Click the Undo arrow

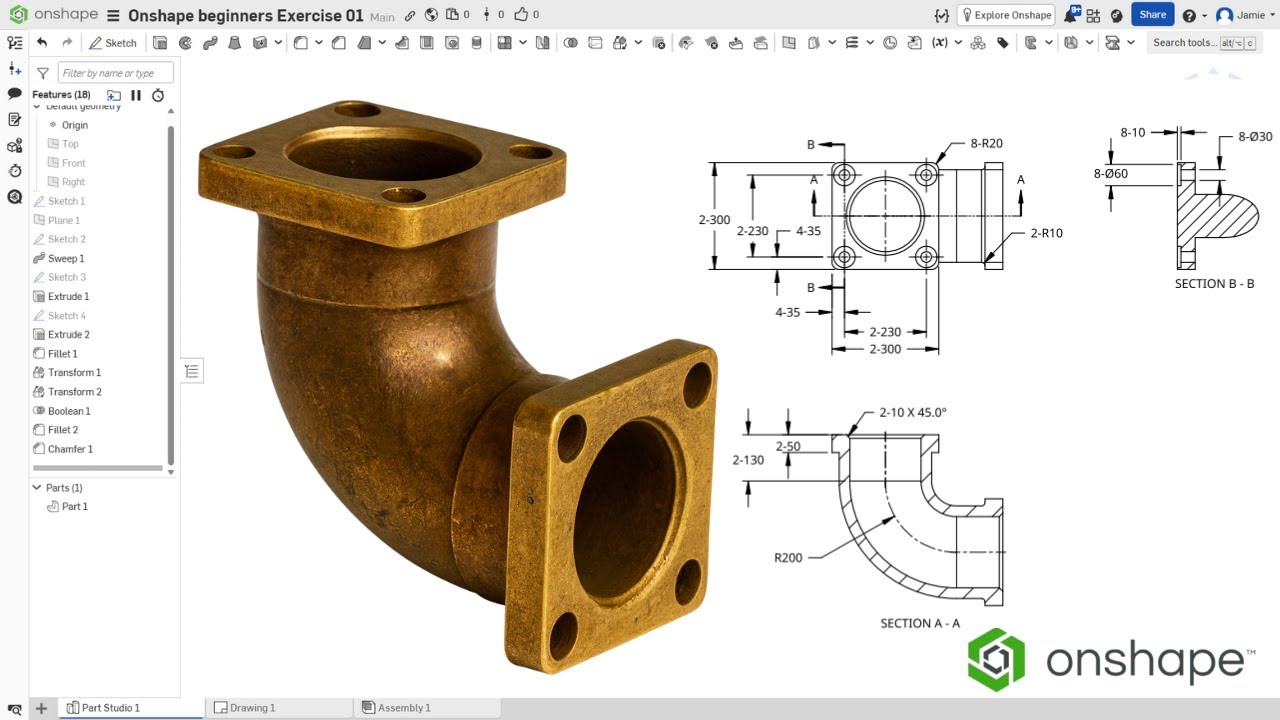(x=41, y=42)
